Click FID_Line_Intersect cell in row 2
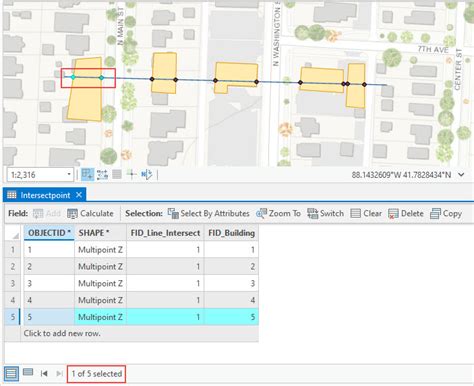The height and width of the screenshot is (386, 474). (x=165, y=266)
